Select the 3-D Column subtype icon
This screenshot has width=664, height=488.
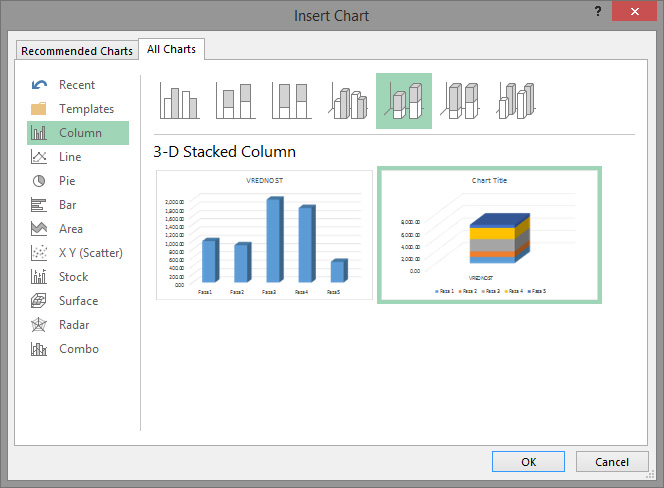(x=516, y=101)
